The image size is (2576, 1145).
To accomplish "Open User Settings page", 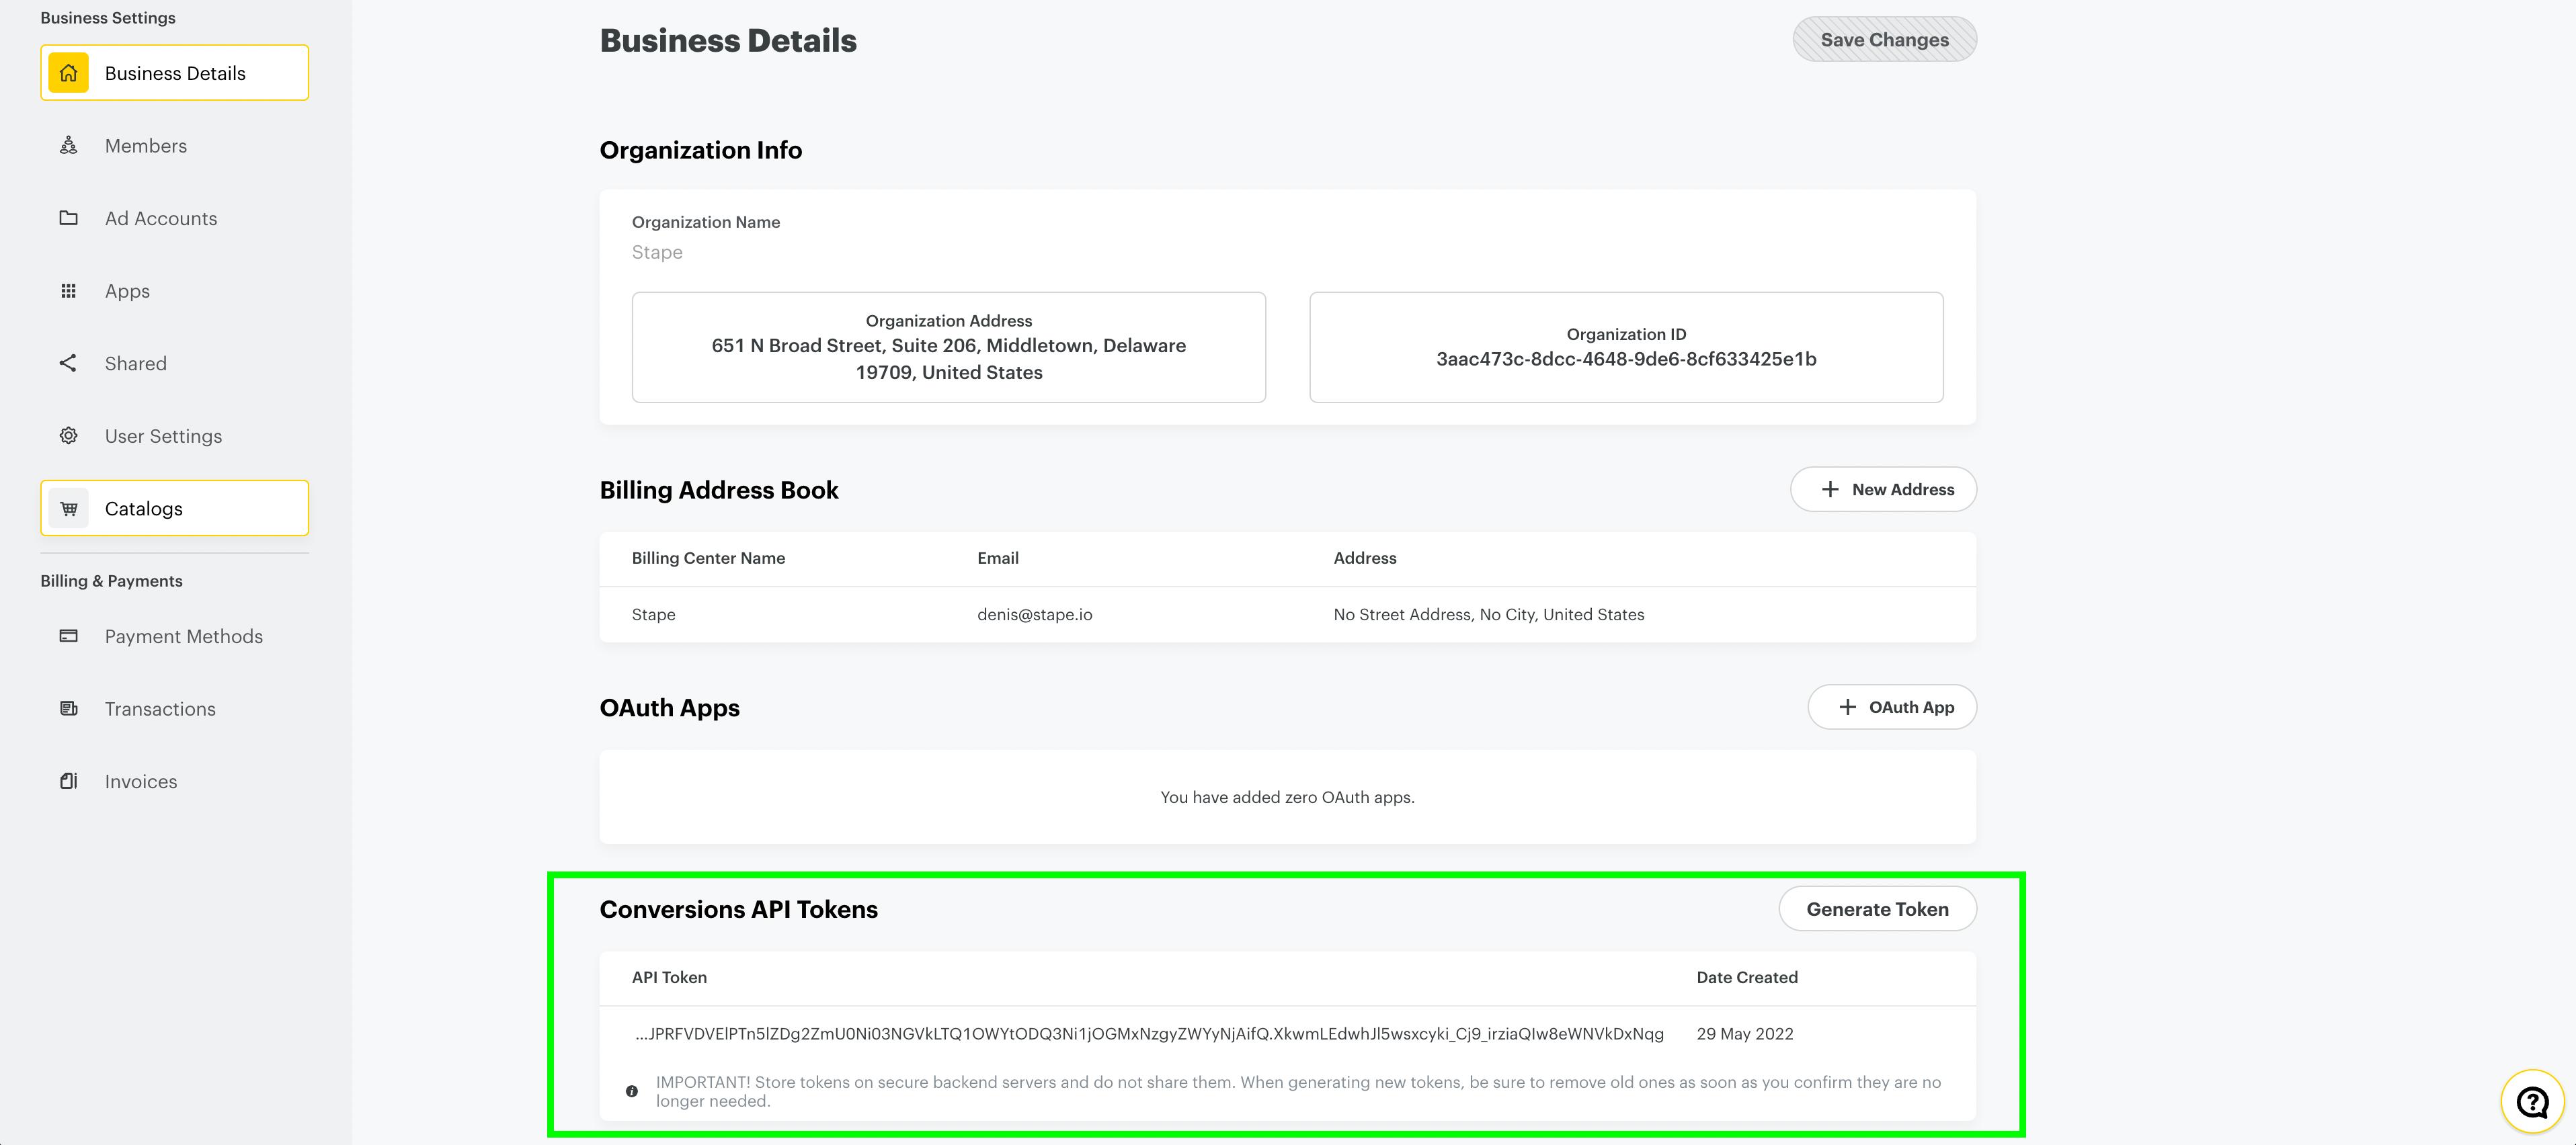I will (174, 436).
